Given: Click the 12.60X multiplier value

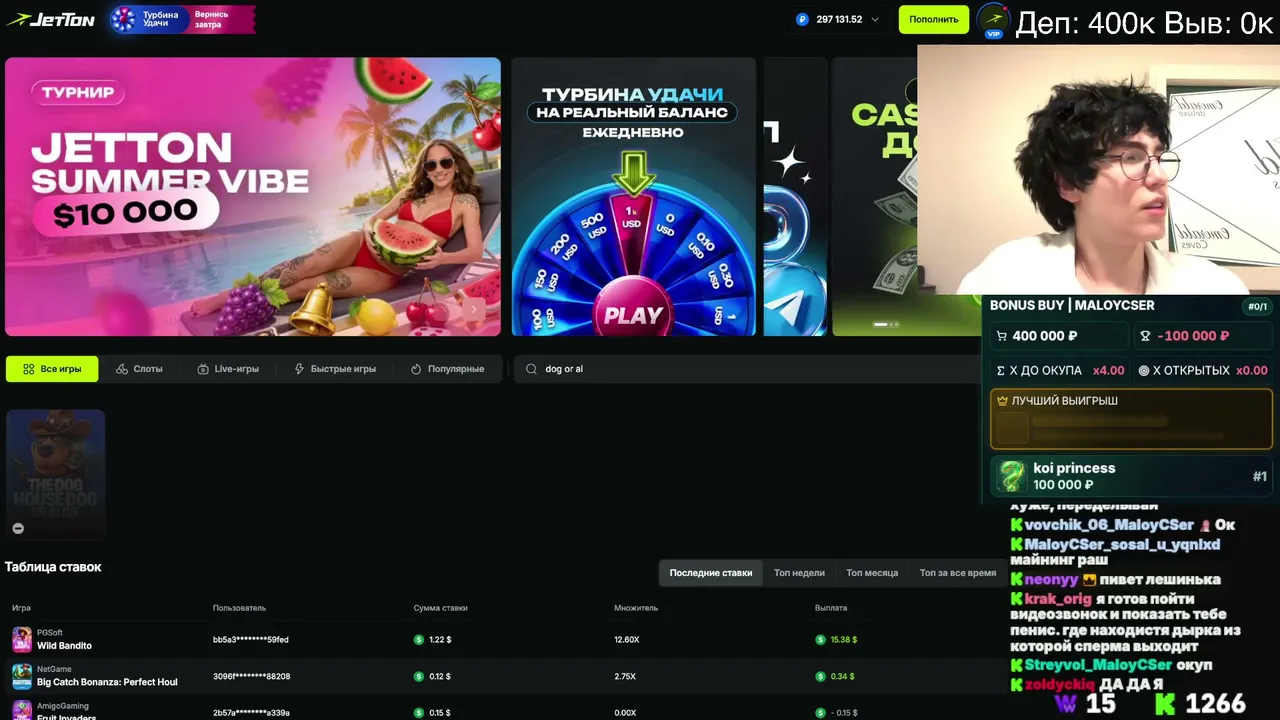Looking at the screenshot, I should [627, 640].
